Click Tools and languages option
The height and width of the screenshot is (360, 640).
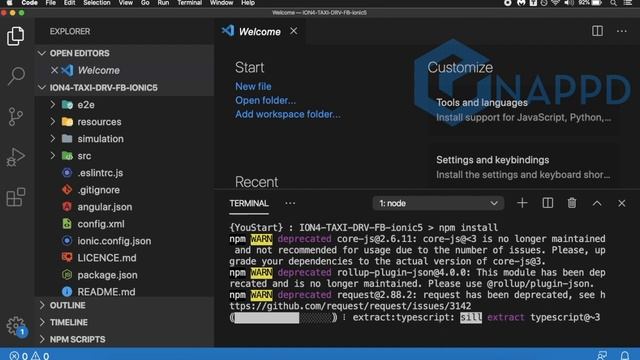pyautogui.click(x=523, y=110)
